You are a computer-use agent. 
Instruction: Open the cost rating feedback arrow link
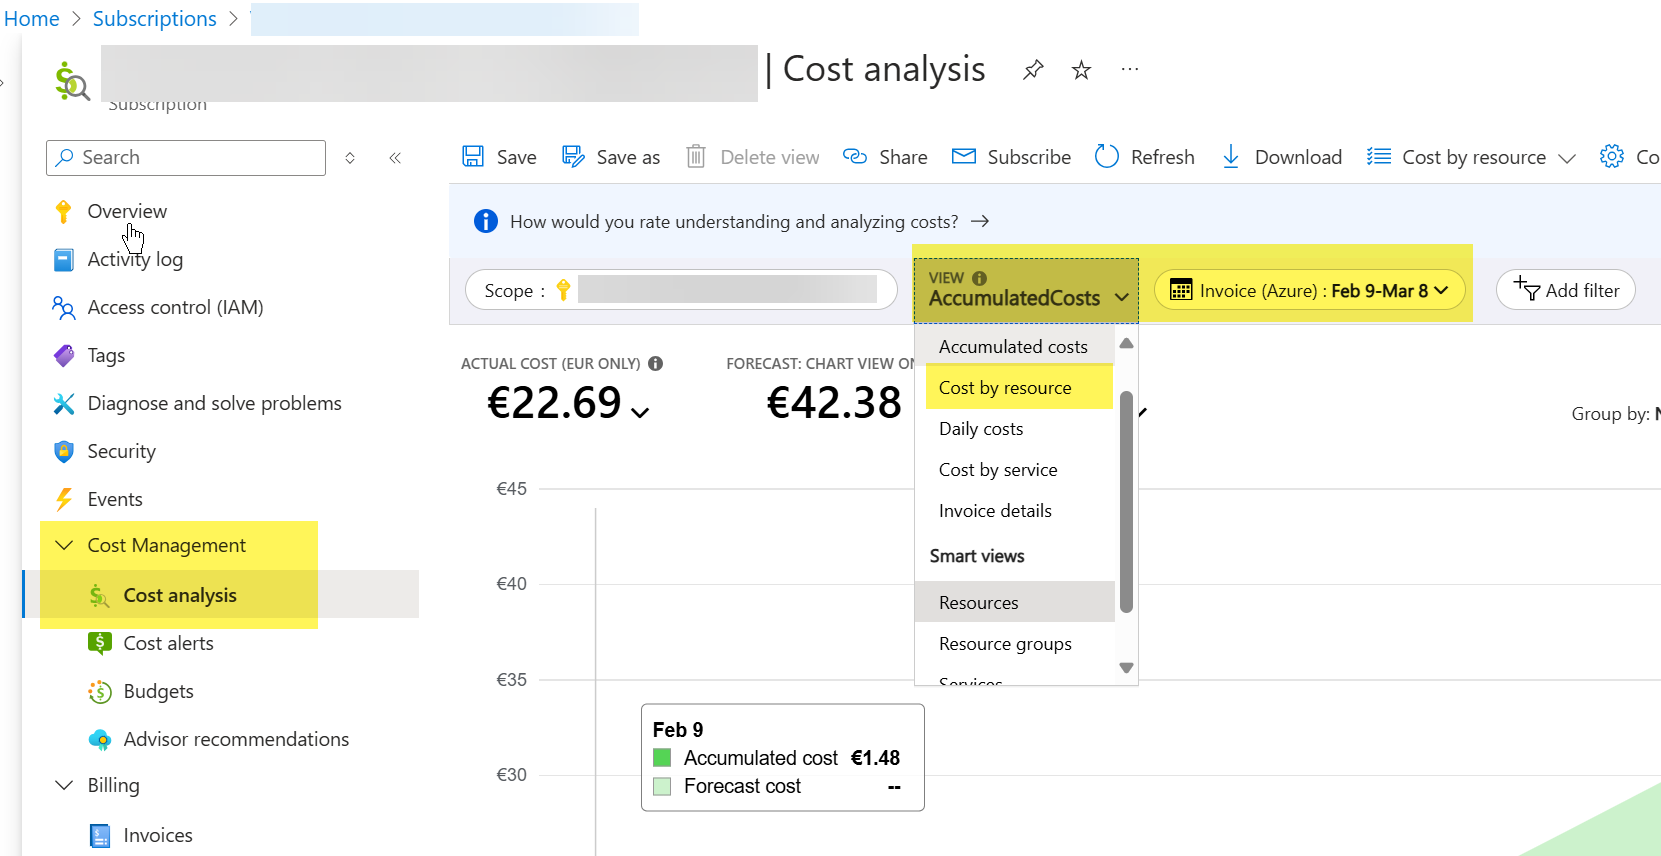pyautogui.click(x=980, y=221)
